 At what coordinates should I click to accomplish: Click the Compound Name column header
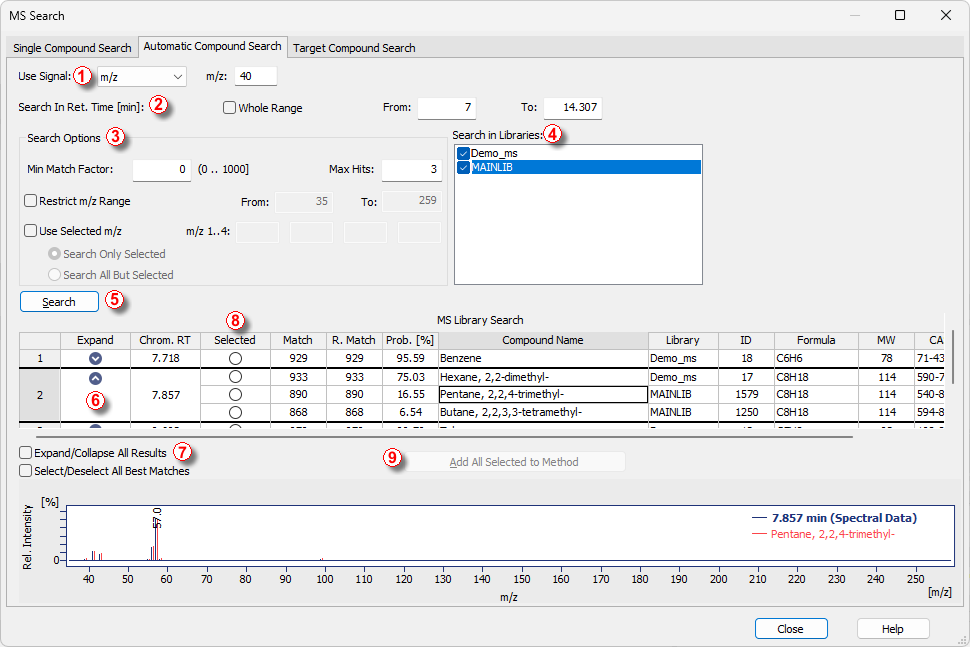(x=543, y=340)
